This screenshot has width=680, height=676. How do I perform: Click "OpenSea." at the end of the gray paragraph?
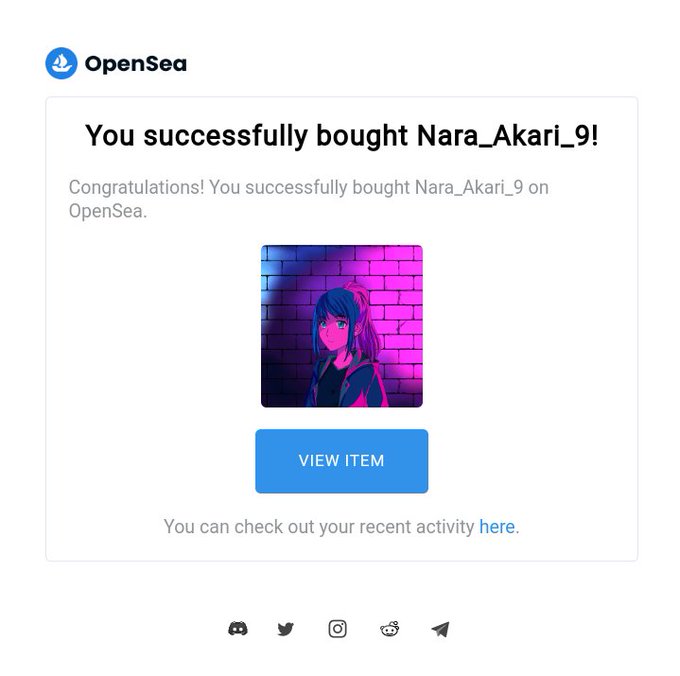tap(108, 211)
